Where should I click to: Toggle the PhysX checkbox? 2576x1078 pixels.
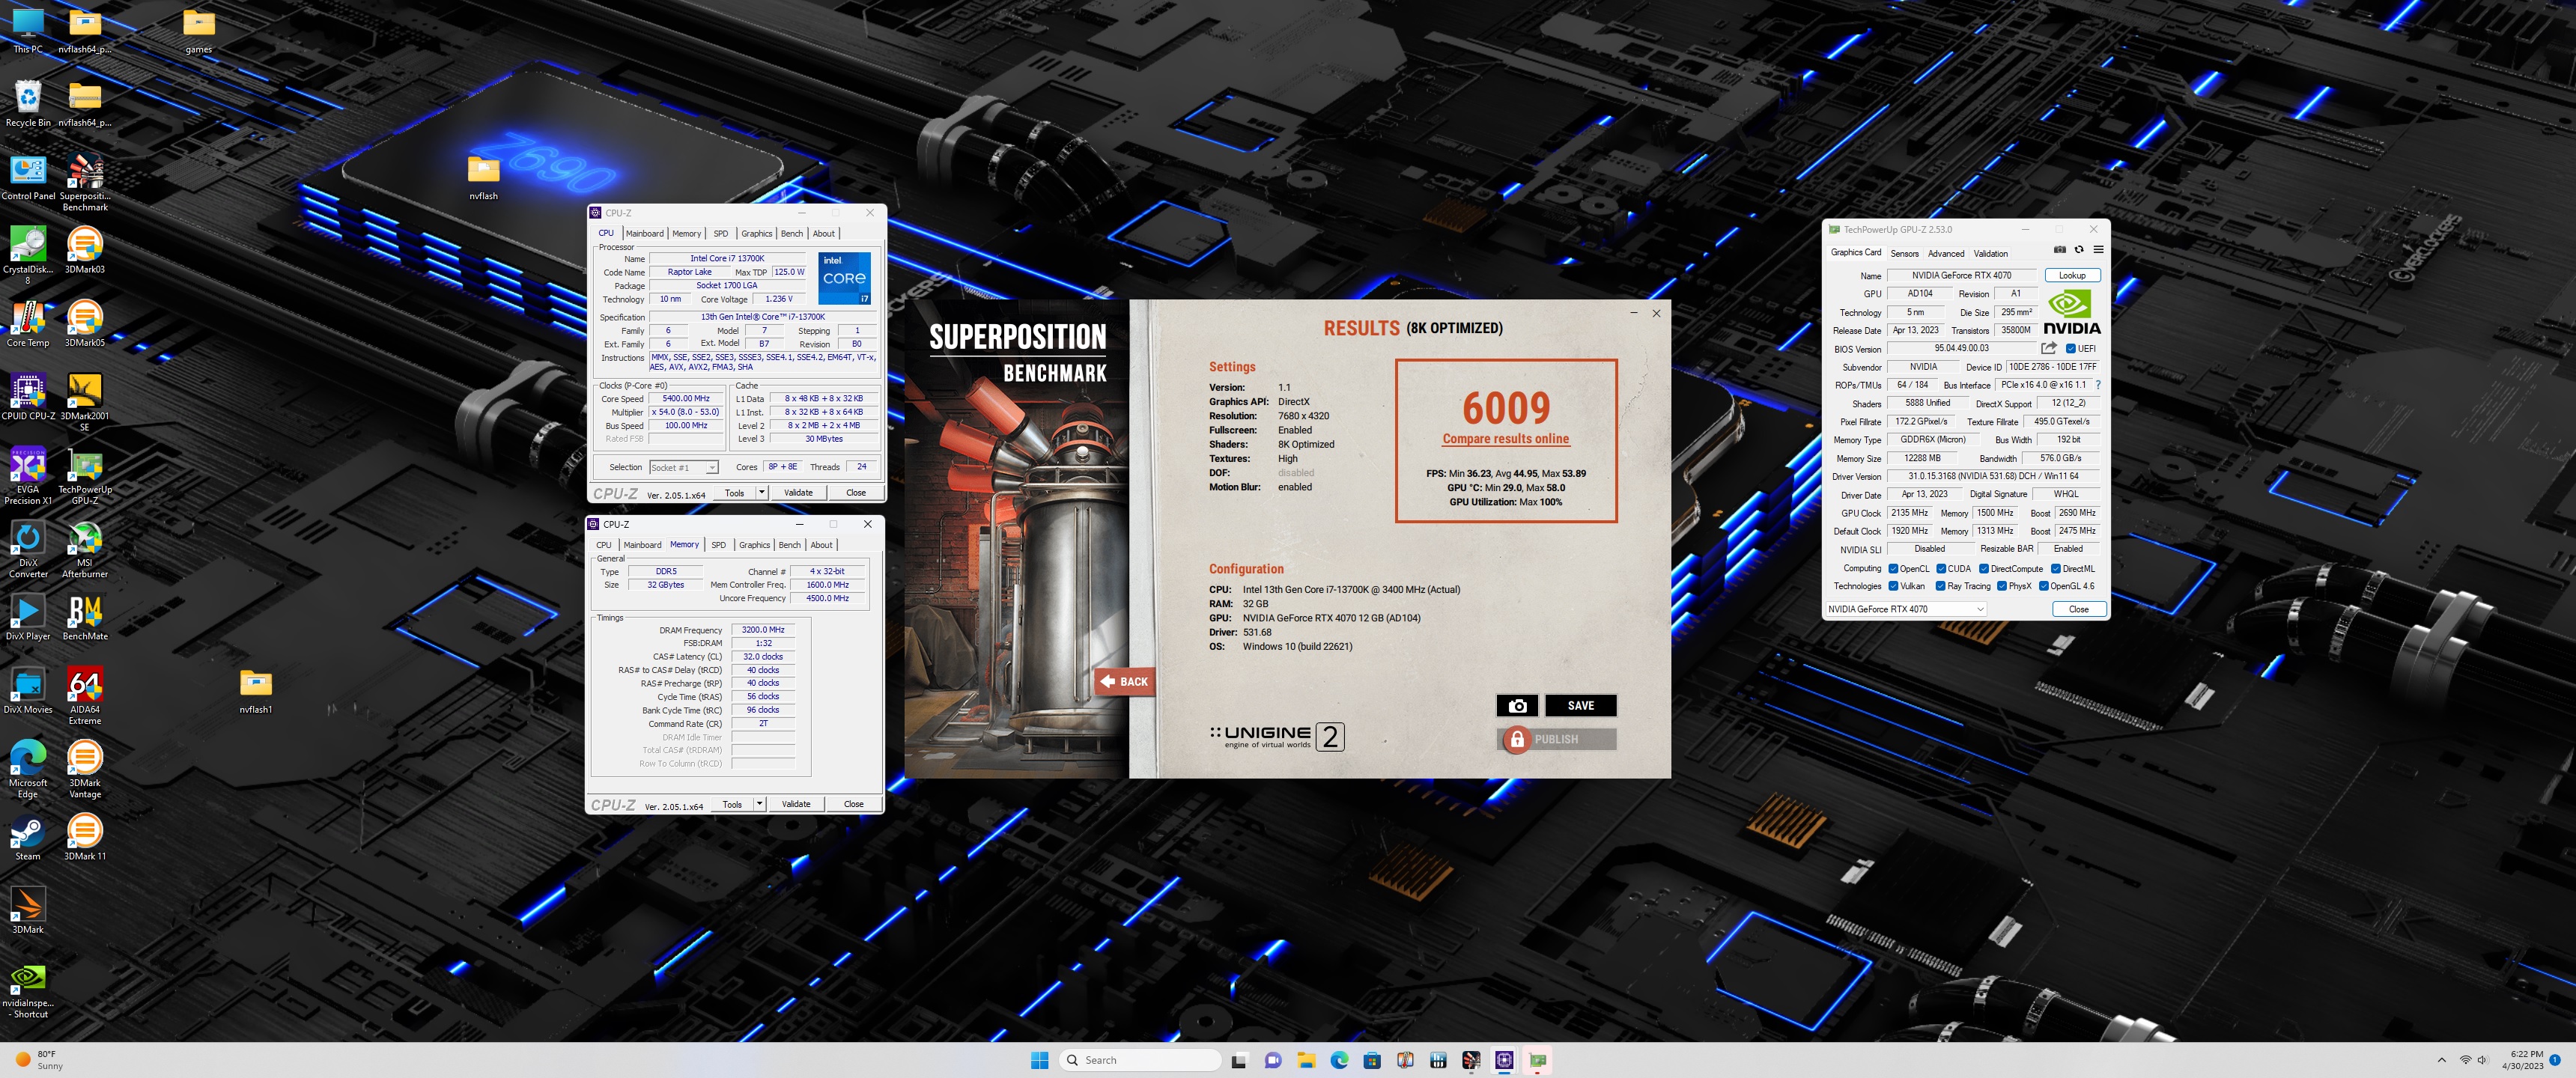[2002, 586]
